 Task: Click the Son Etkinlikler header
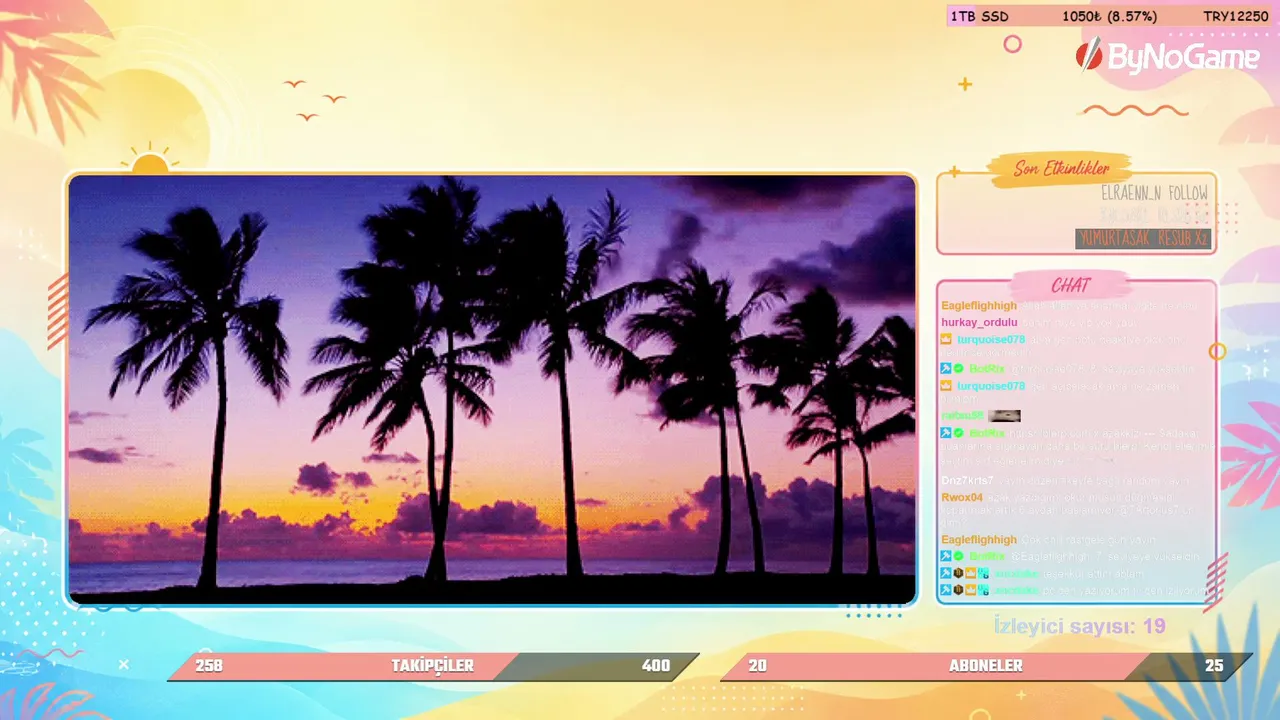point(1061,169)
